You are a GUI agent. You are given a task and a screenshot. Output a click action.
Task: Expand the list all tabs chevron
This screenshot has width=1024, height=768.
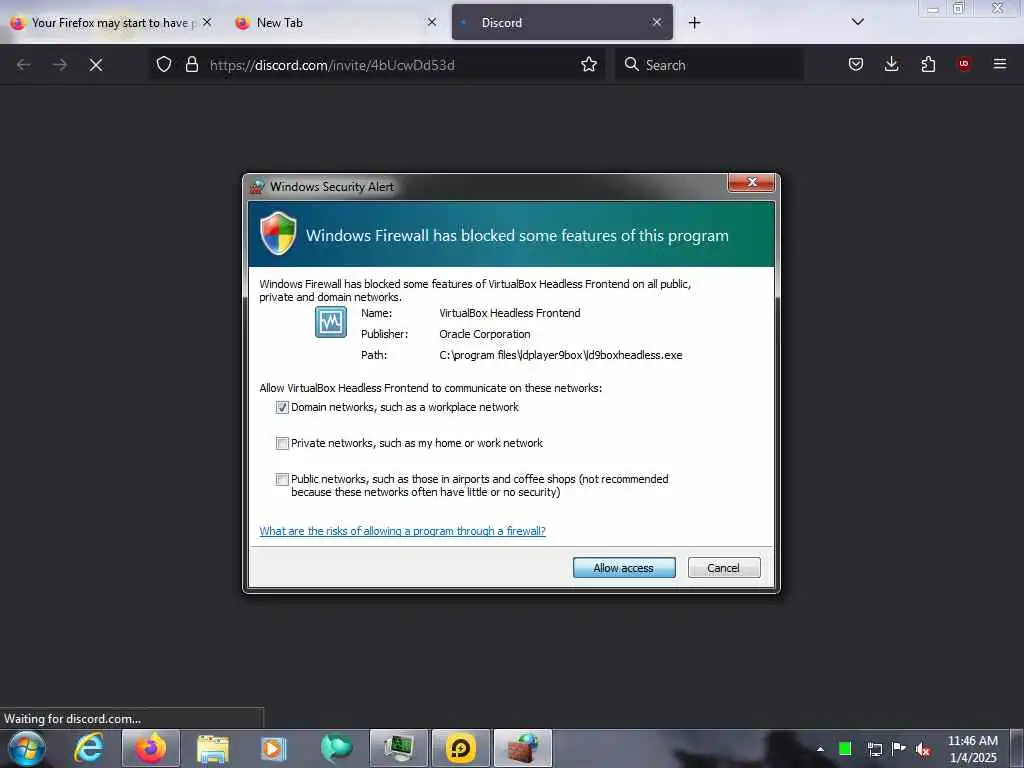858,22
